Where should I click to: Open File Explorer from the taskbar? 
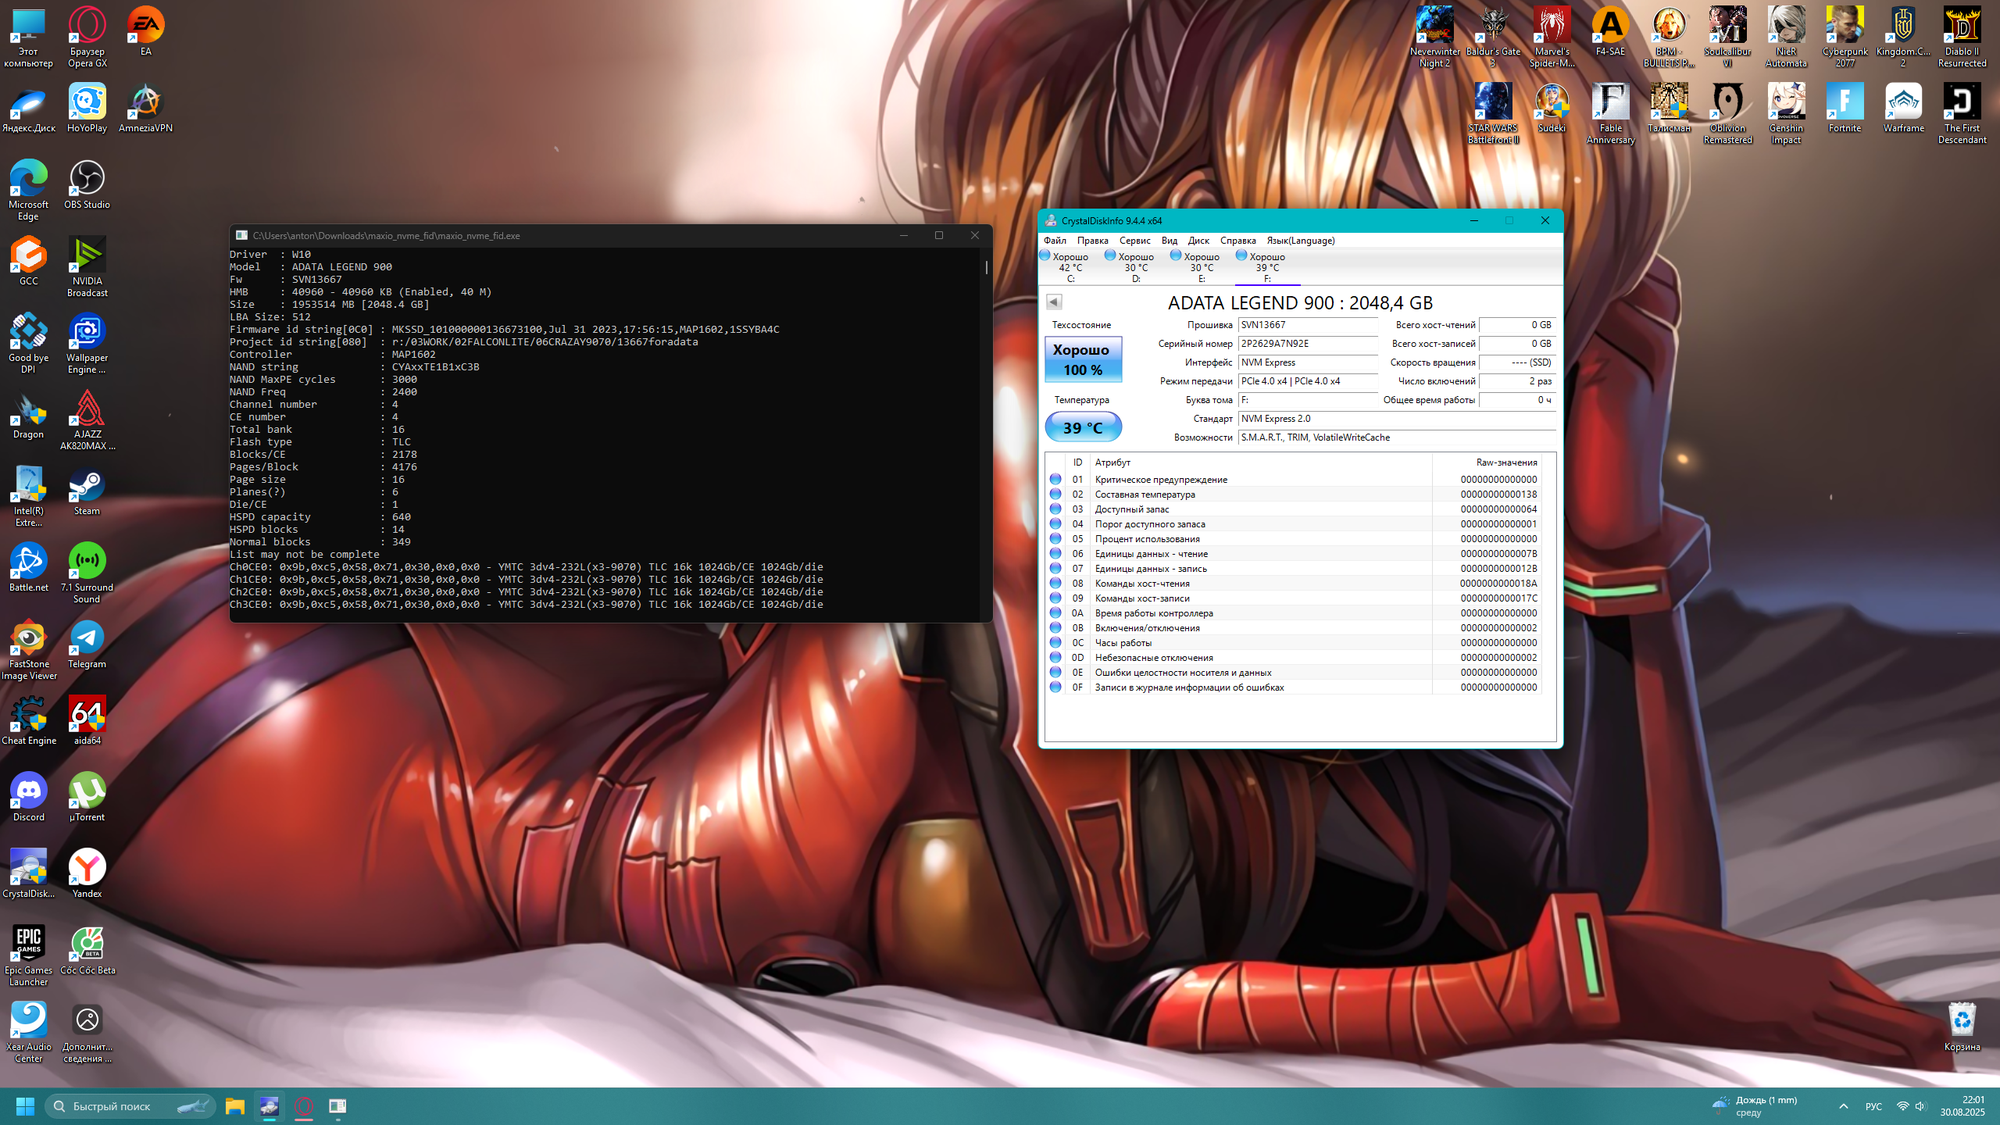pyautogui.click(x=235, y=1106)
